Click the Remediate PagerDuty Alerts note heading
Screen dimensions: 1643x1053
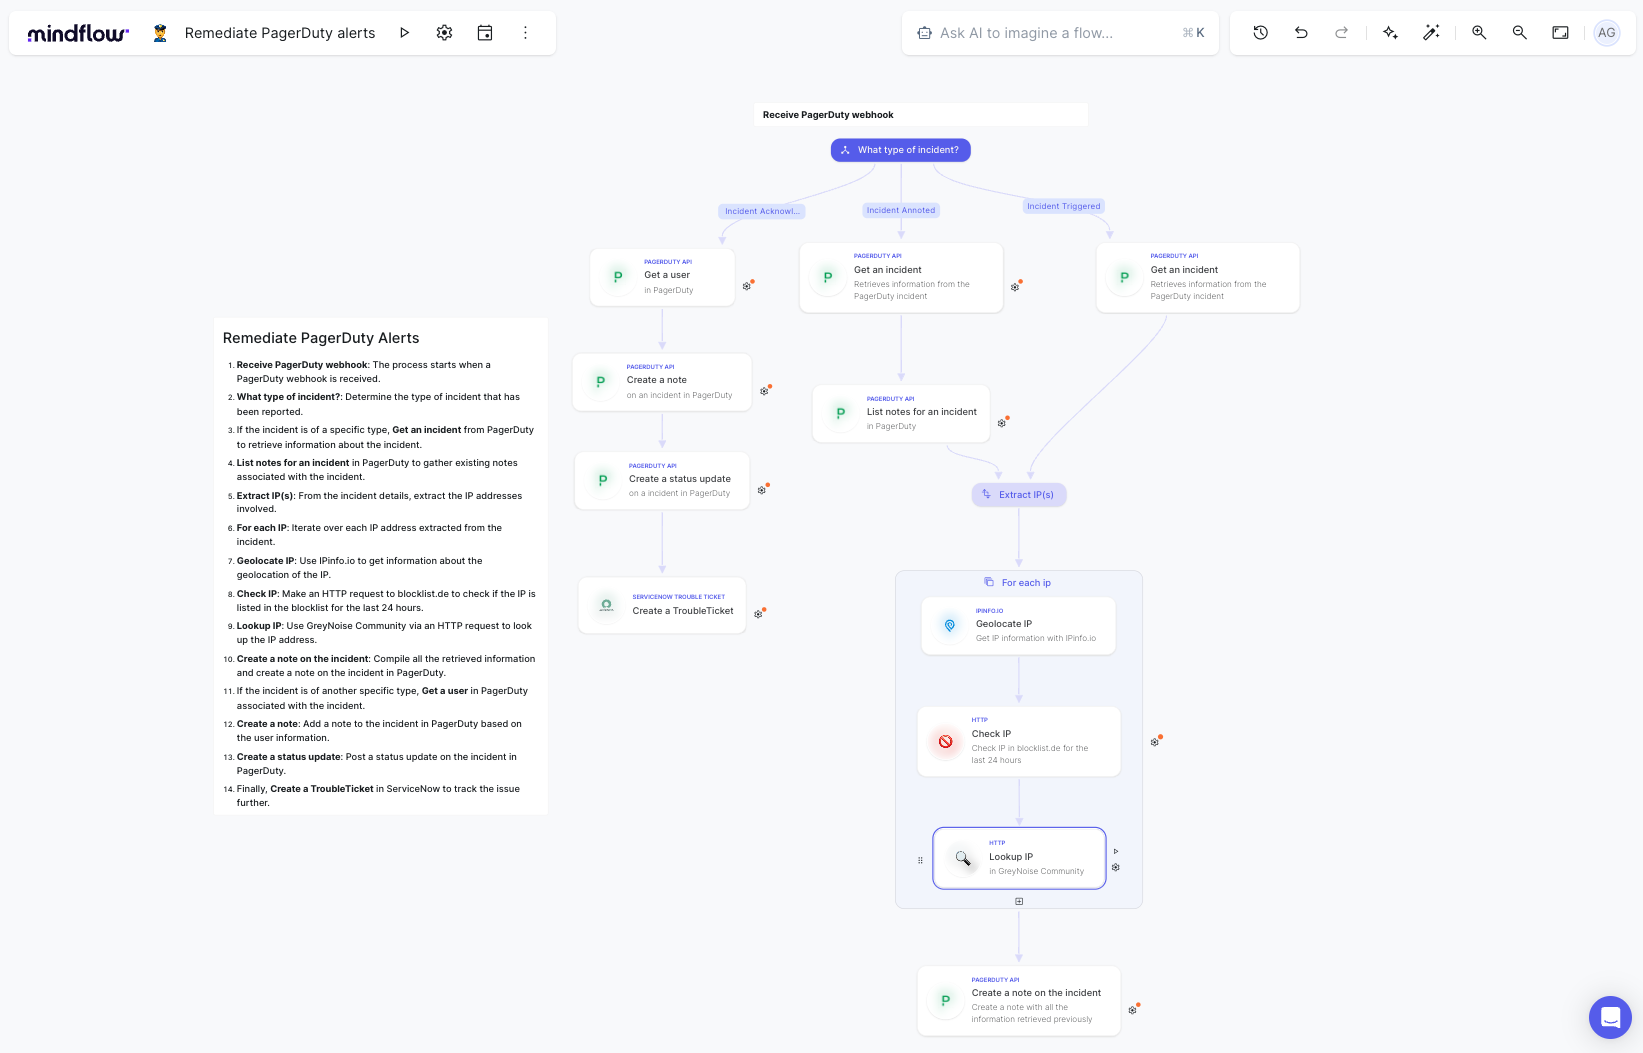[x=321, y=338]
